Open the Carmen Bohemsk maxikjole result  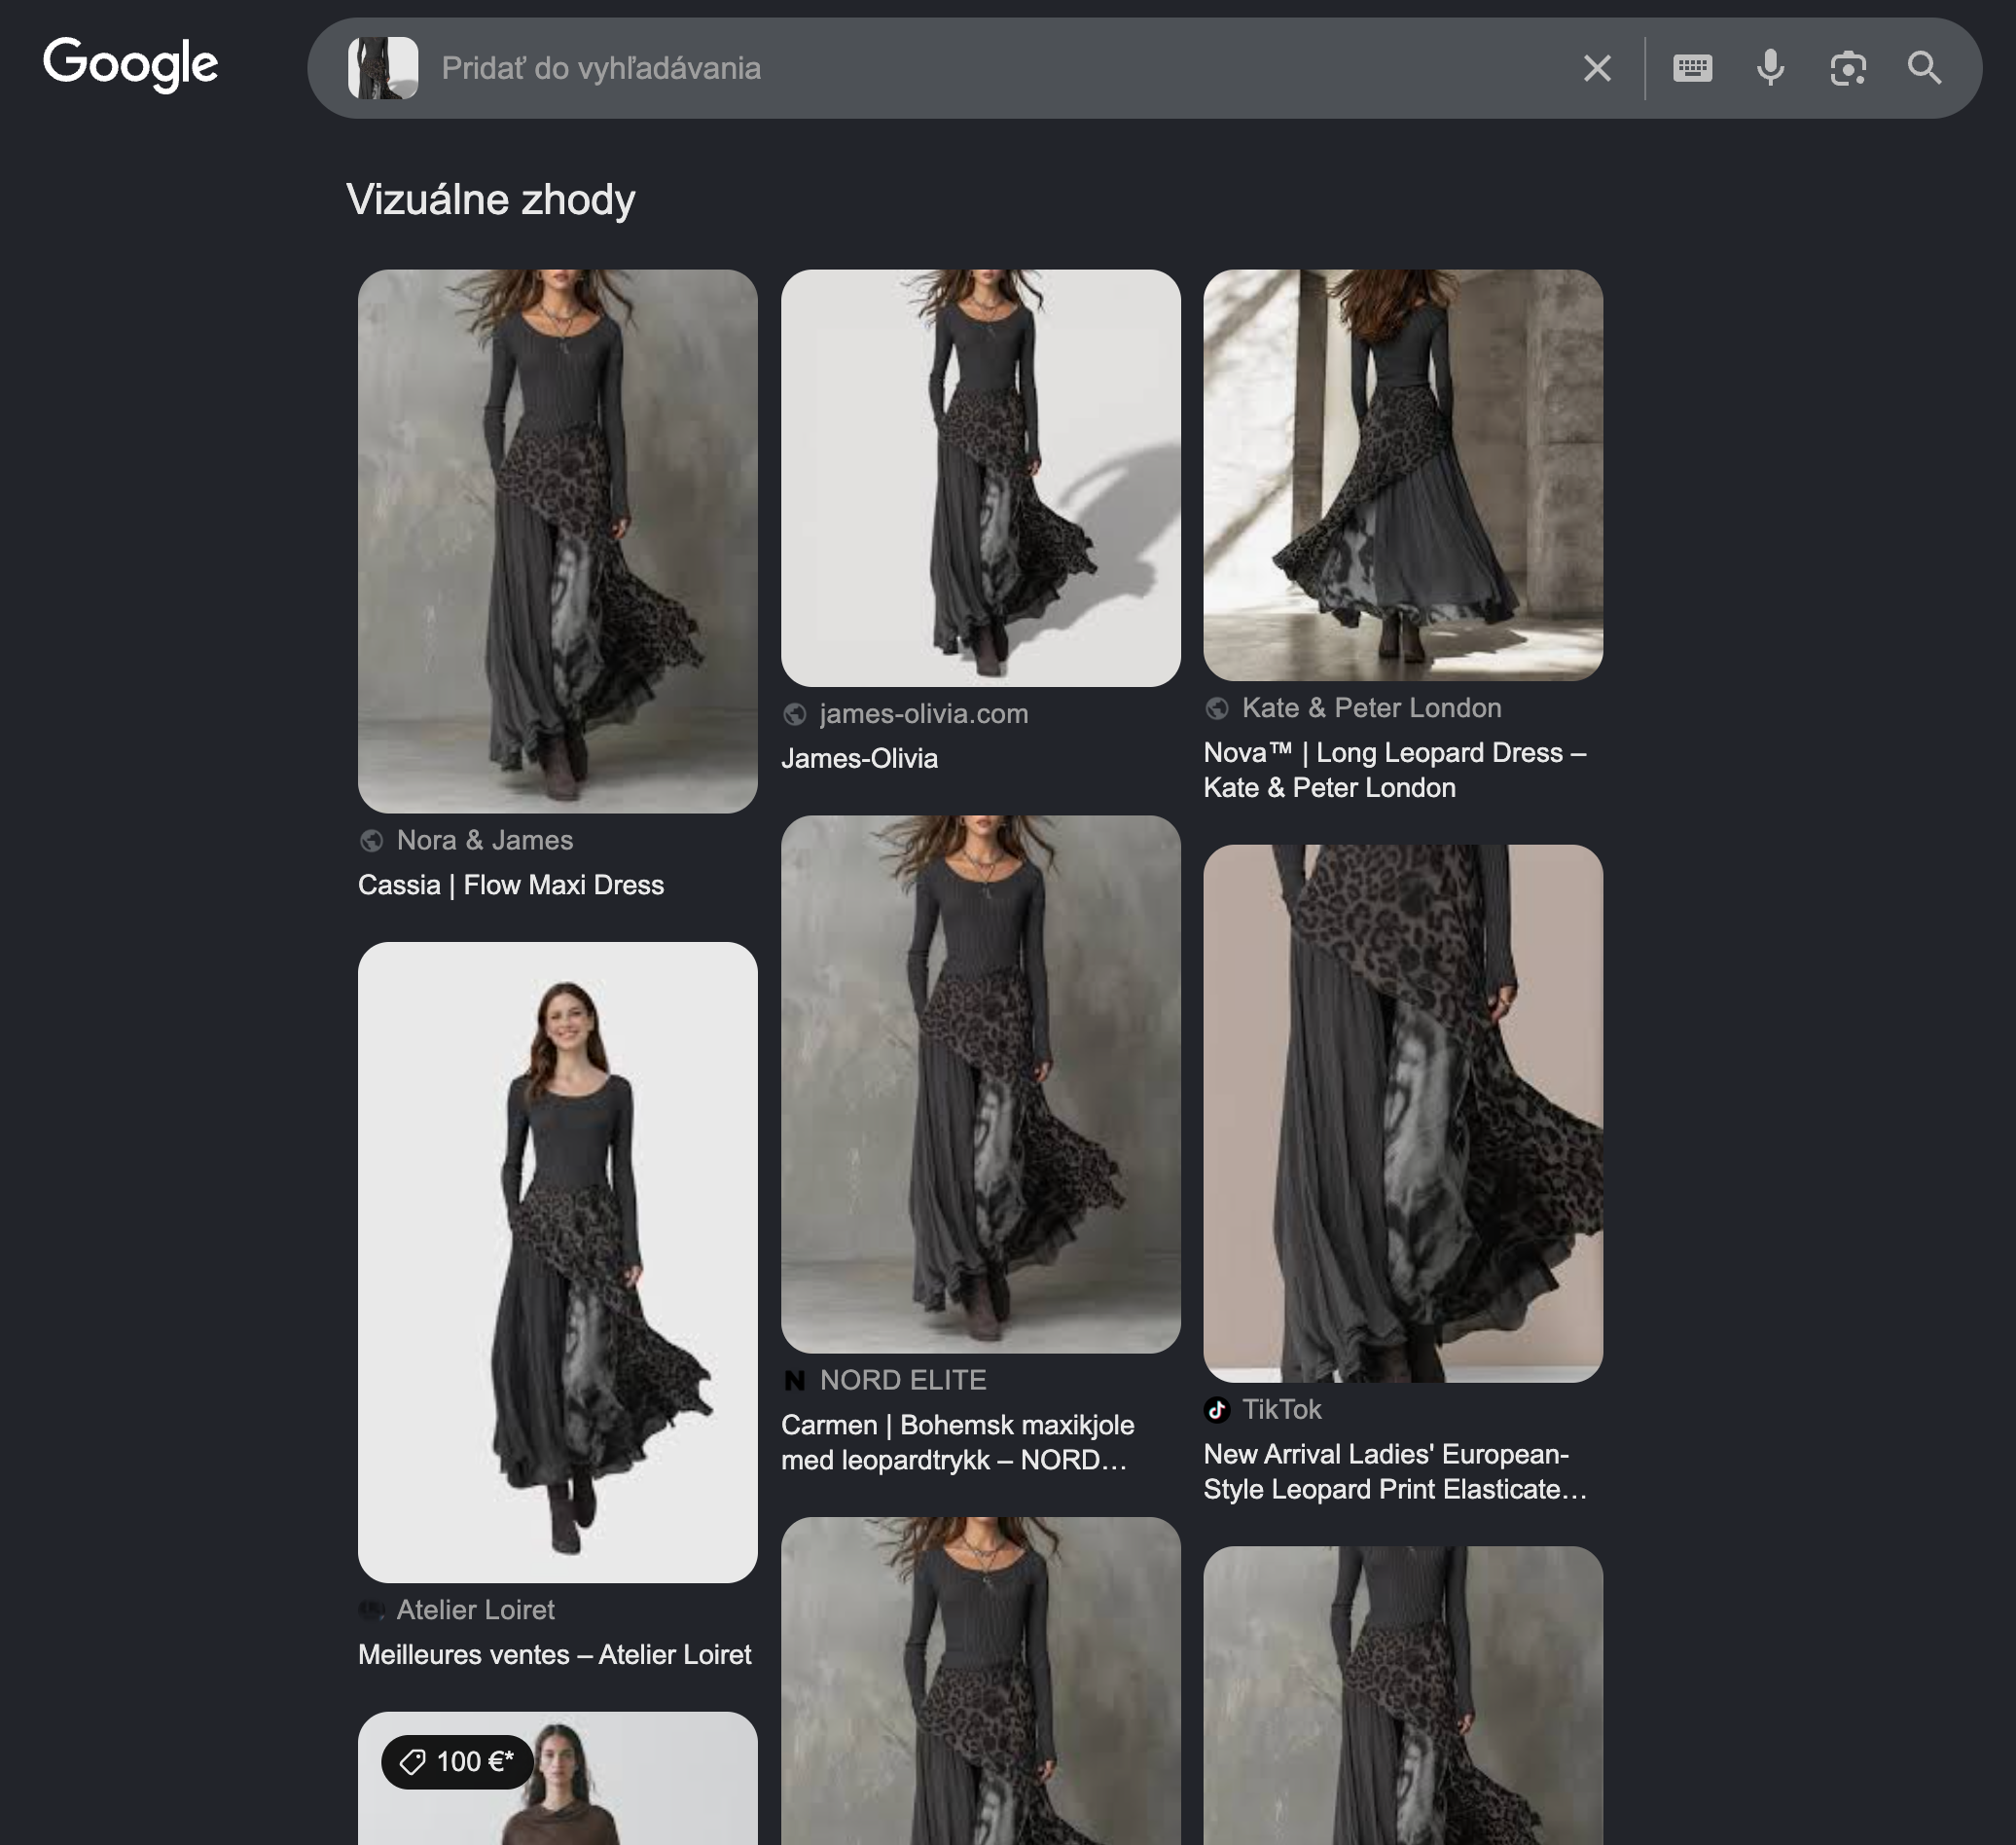click(957, 1443)
